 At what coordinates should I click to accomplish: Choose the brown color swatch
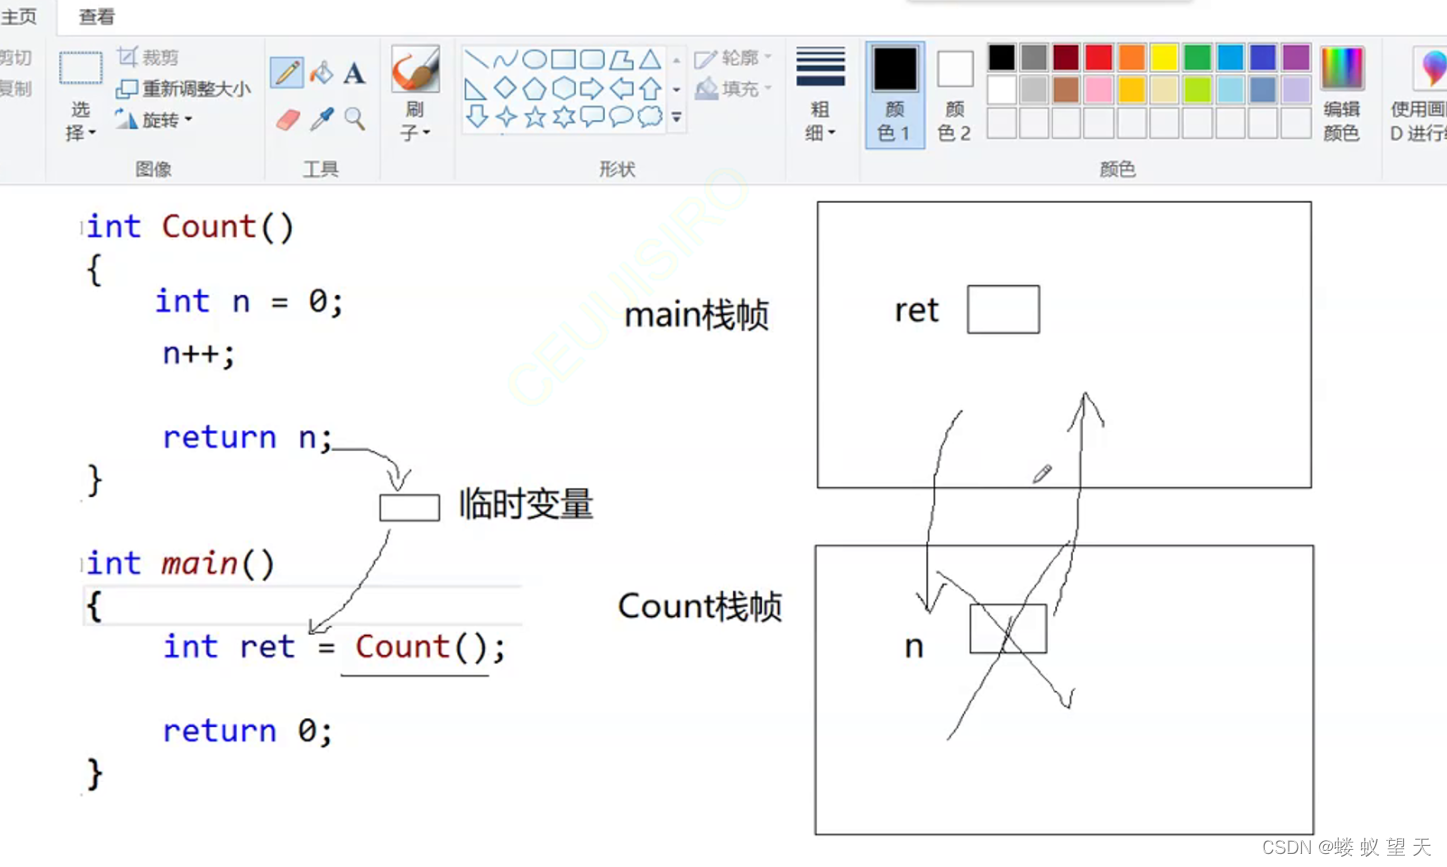click(x=1066, y=90)
